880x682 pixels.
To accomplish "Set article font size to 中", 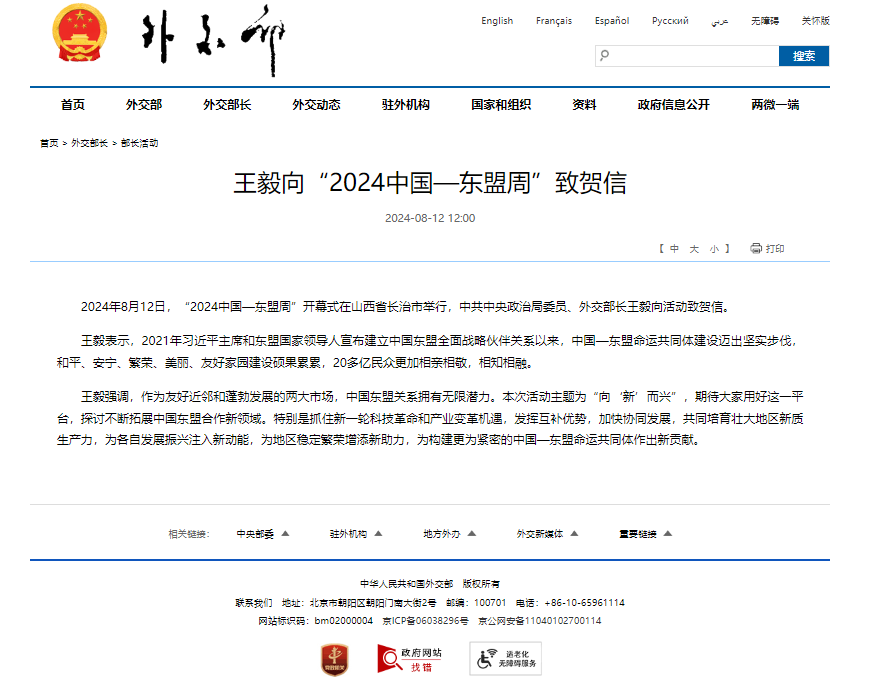I will tap(675, 249).
